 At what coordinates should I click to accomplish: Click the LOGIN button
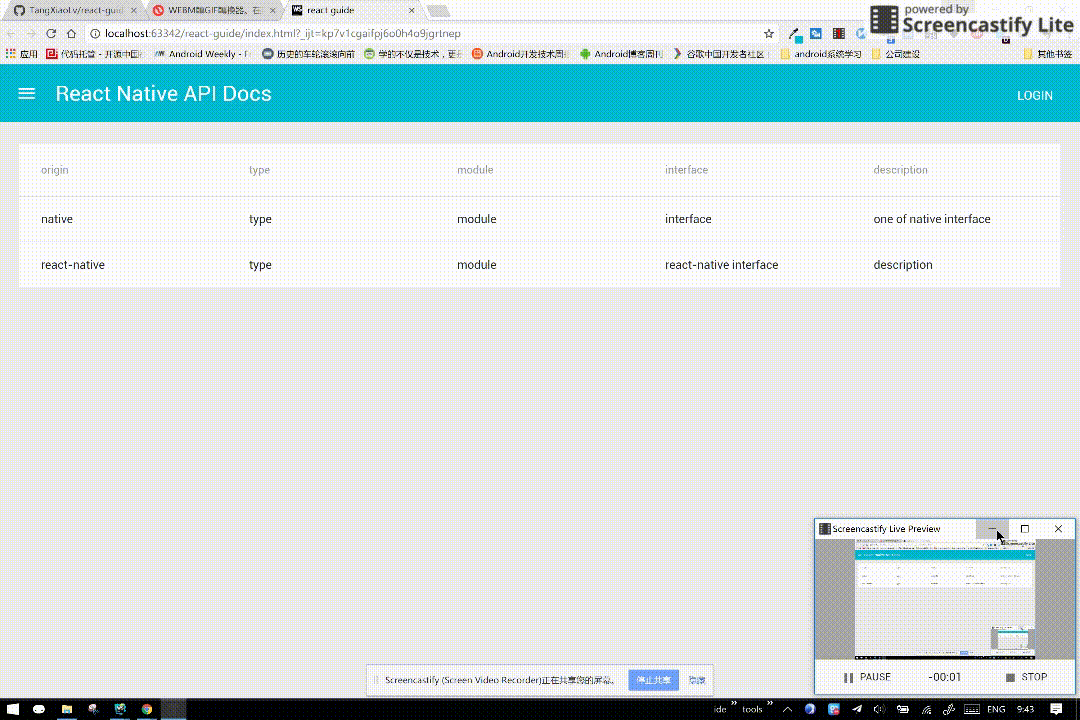point(1035,96)
